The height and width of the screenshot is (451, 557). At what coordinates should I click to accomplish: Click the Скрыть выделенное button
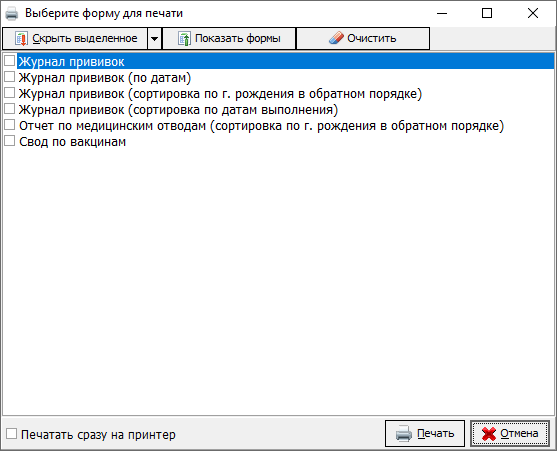(75, 38)
